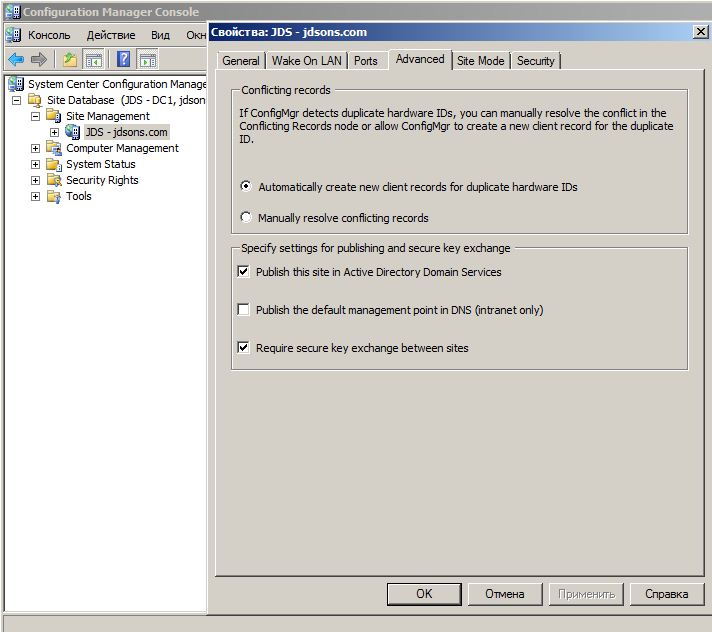This screenshot has width=712, height=632.
Task: Select the Security Rights tree item
Action: tap(102, 180)
